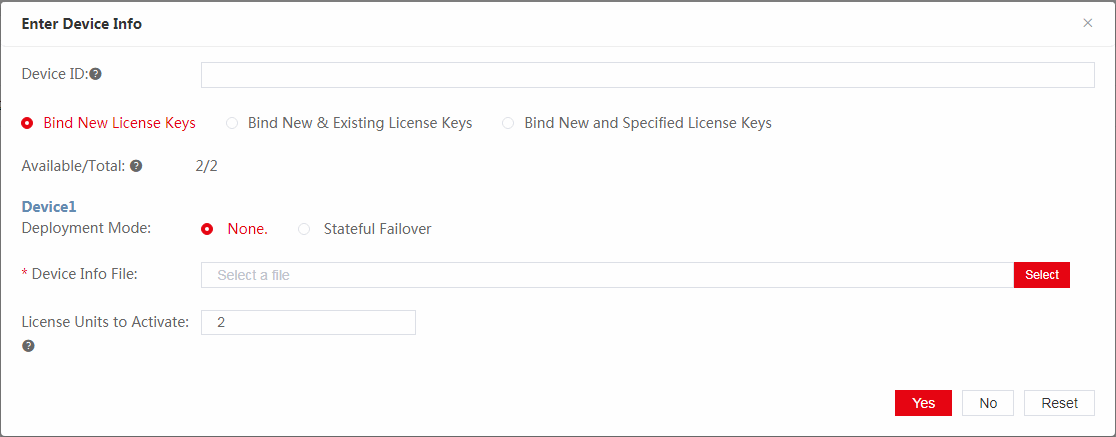1116x437 pixels.
Task: Click the help icon under License Units to Activate
Action: pyautogui.click(x=28, y=346)
